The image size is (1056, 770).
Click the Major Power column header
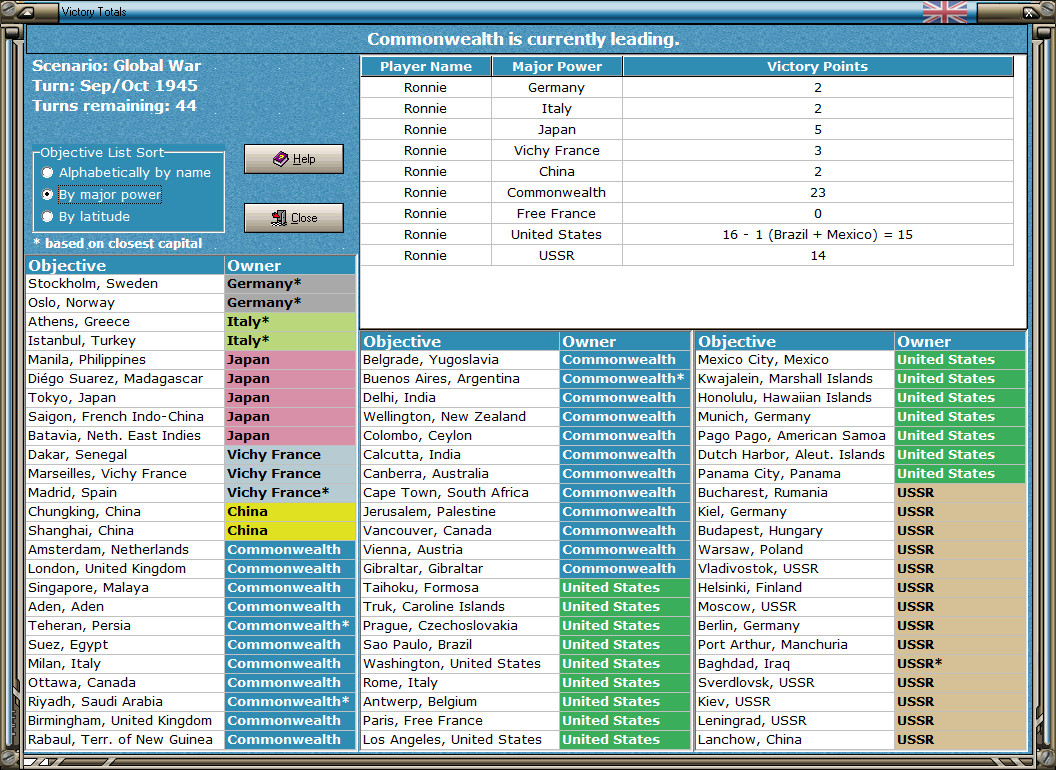(x=557, y=66)
